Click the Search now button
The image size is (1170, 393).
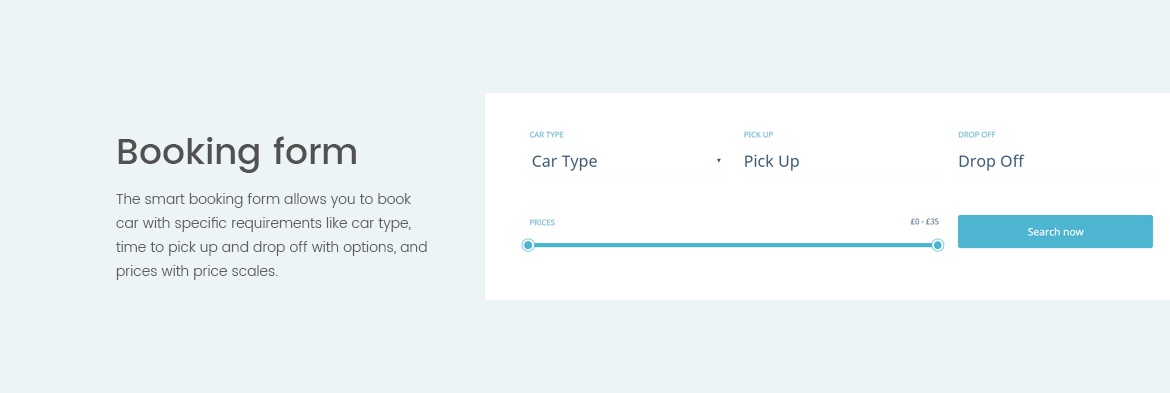tap(1055, 232)
